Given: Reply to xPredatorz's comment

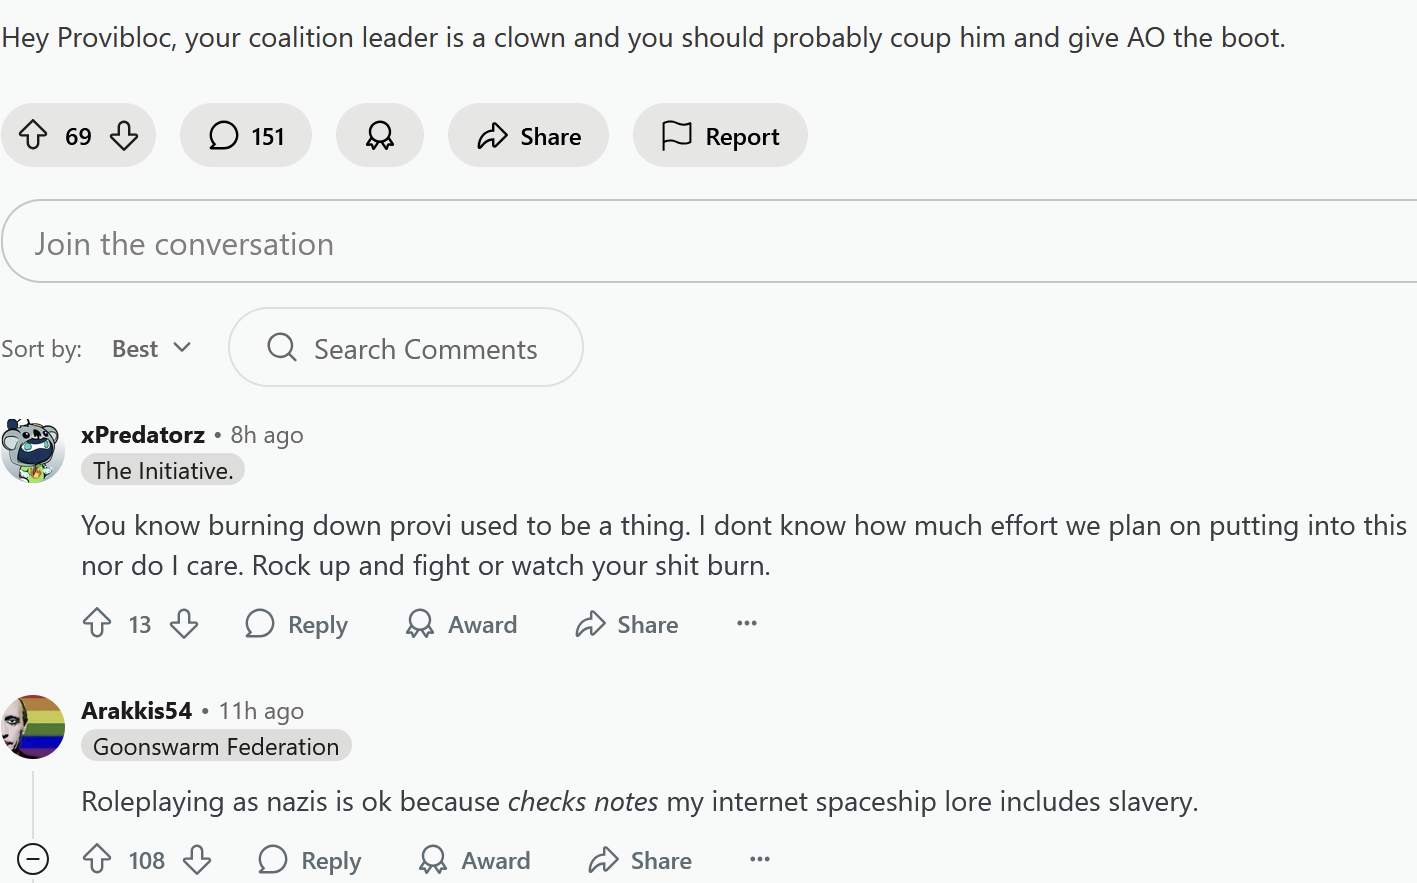Looking at the screenshot, I should tap(297, 624).
